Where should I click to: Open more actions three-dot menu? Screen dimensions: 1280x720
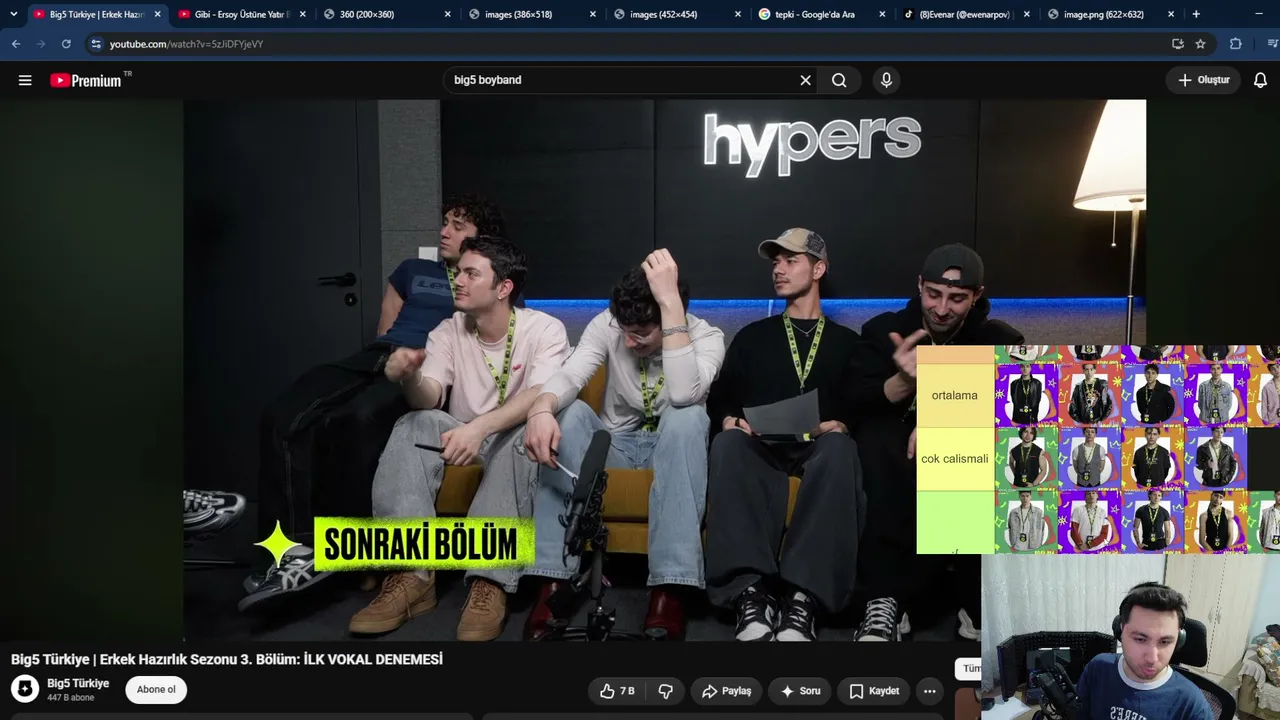930,691
